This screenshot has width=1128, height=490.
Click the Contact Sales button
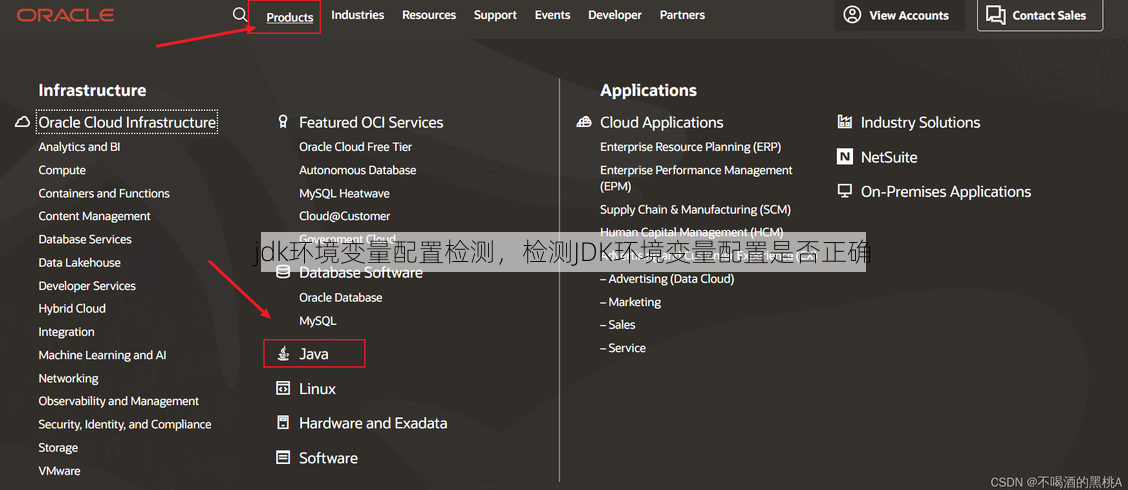point(1040,15)
